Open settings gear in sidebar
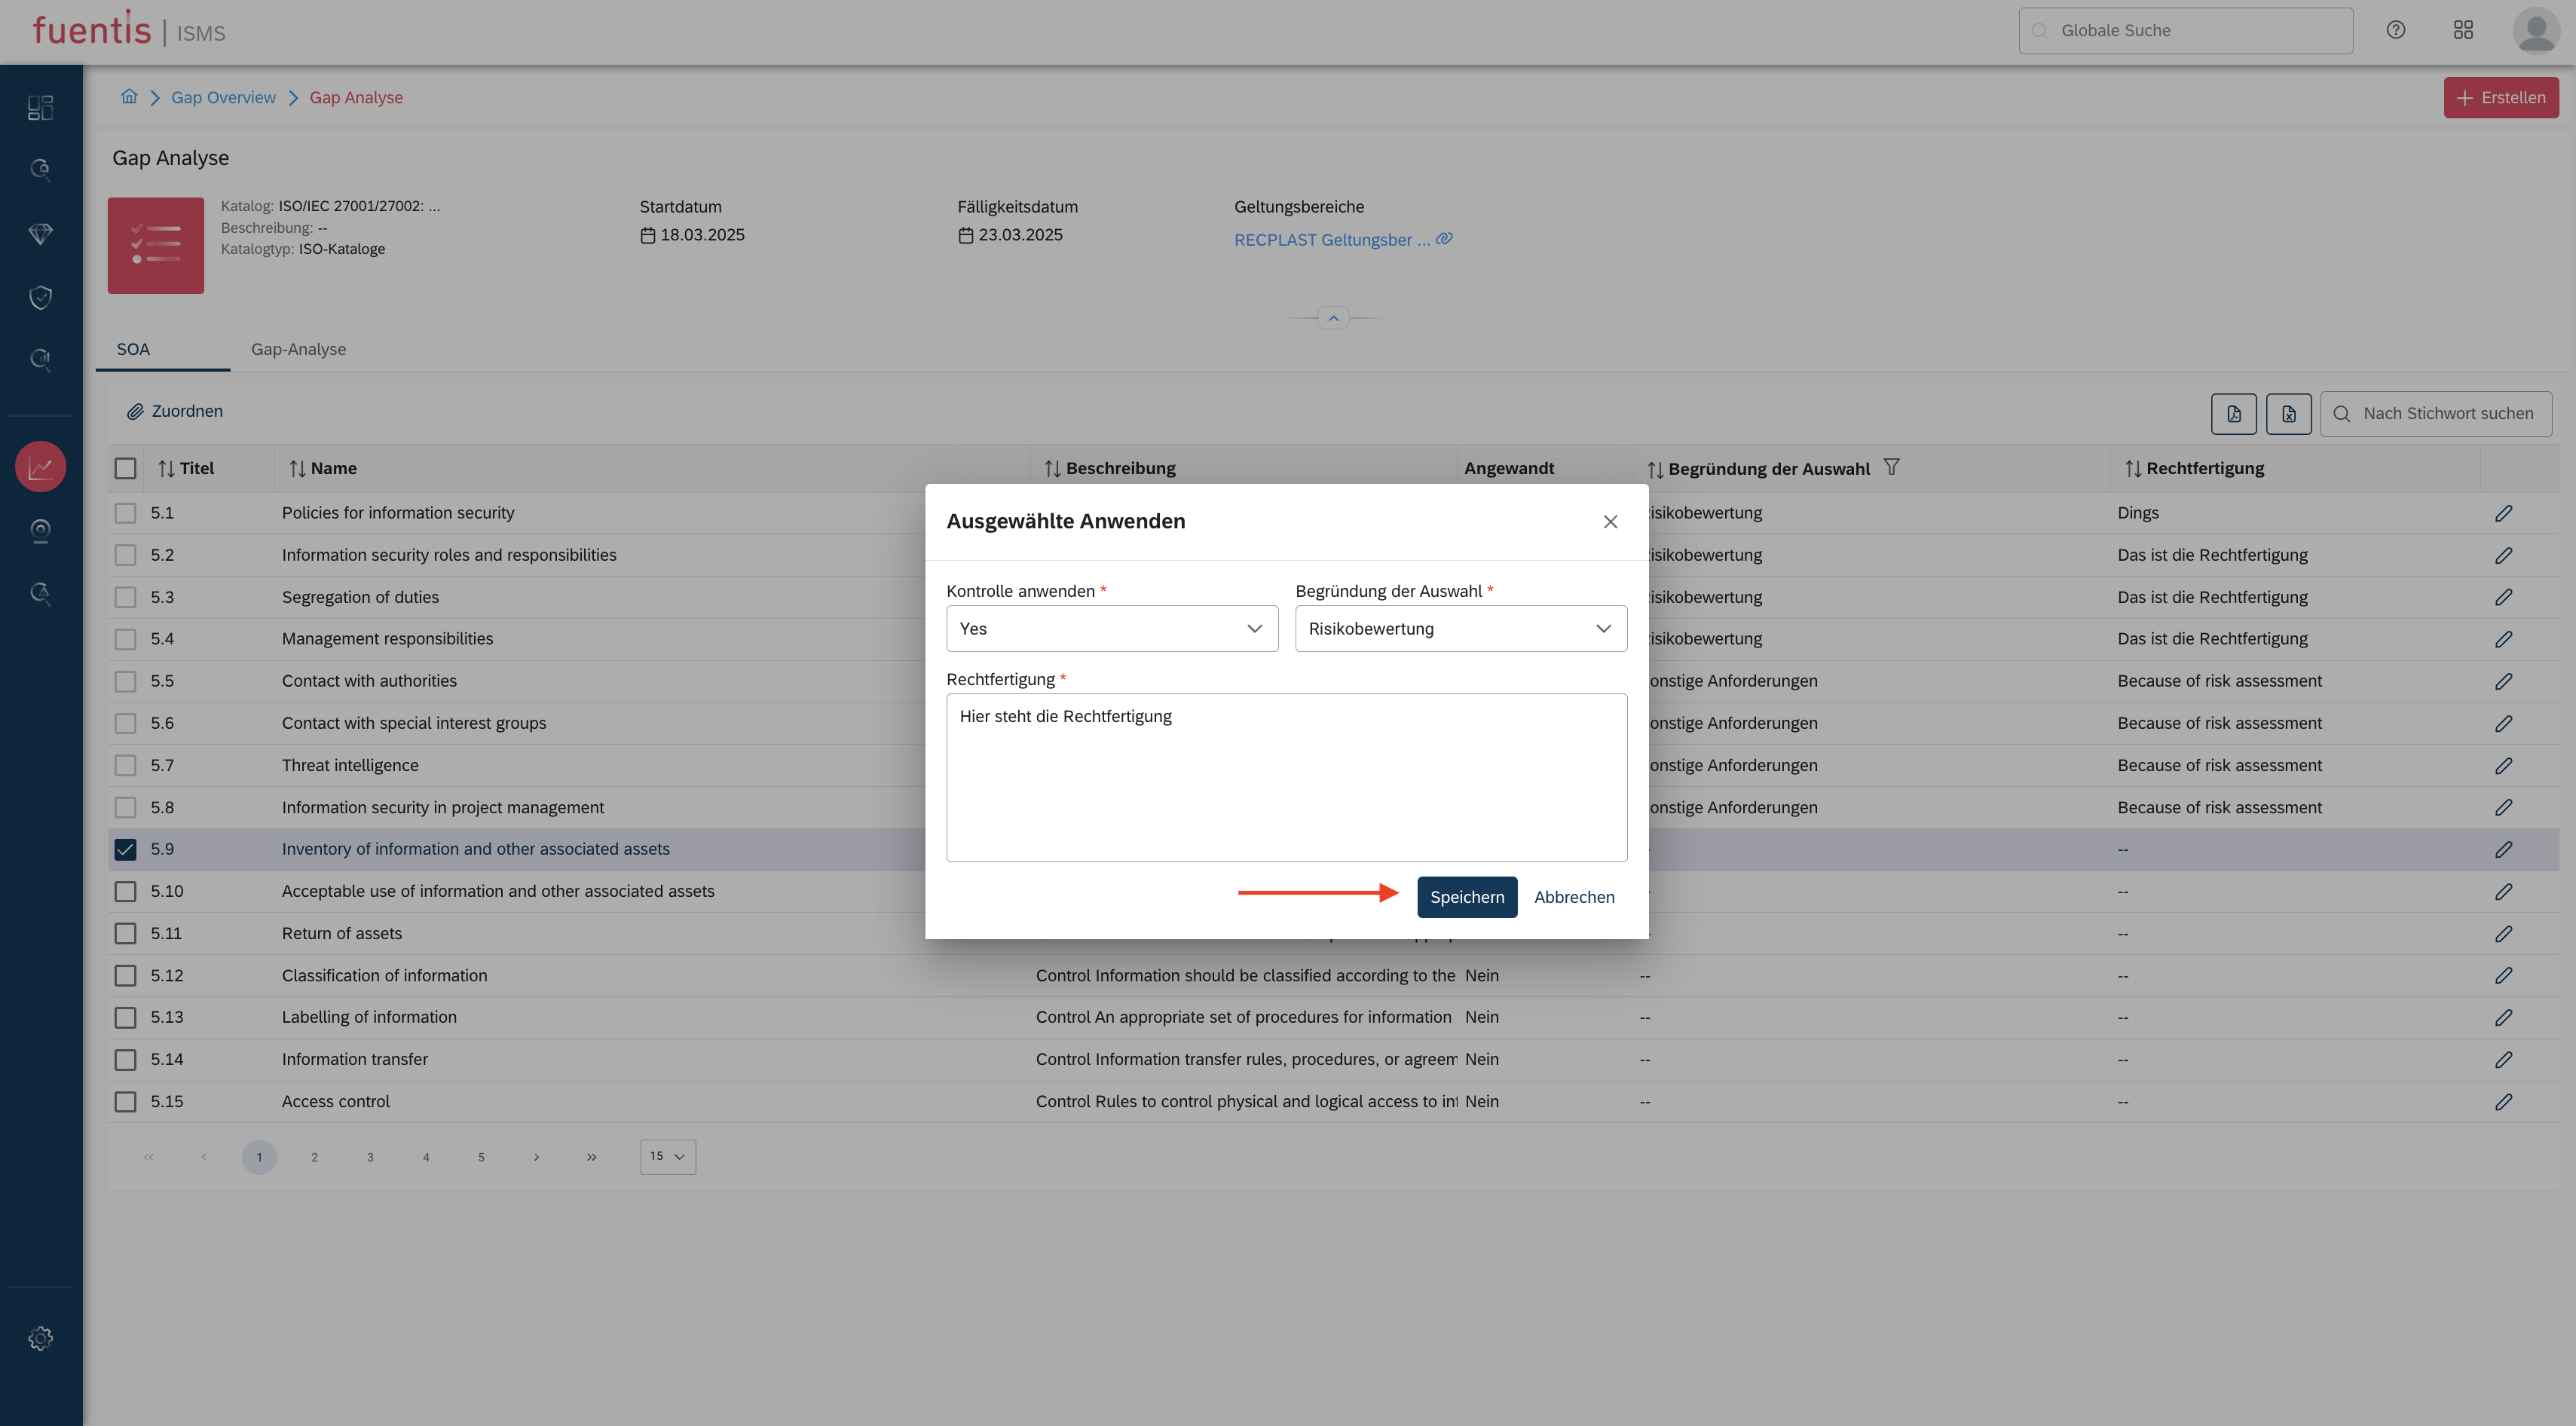The height and width of the screenshot is (1426, 2576). [40, 1338]
